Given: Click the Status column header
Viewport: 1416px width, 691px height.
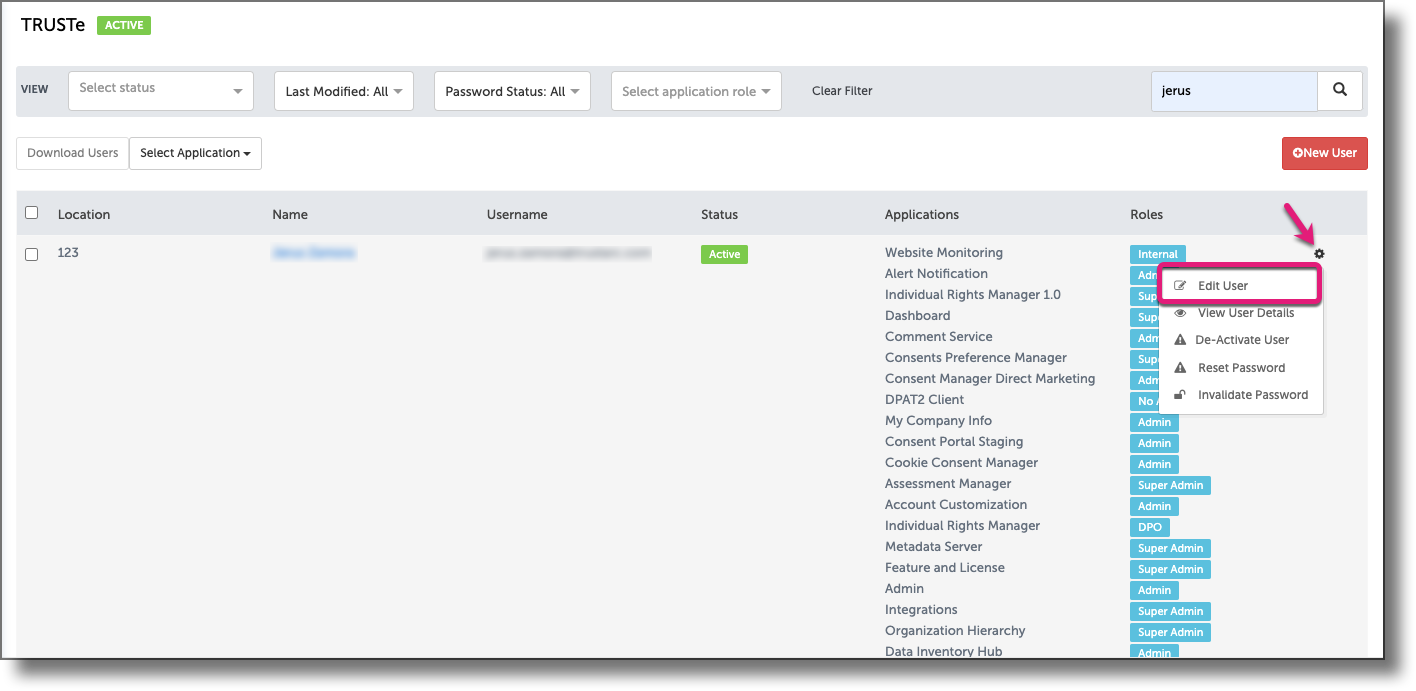Looking at the screenshot, I should [x=719, y=214].
